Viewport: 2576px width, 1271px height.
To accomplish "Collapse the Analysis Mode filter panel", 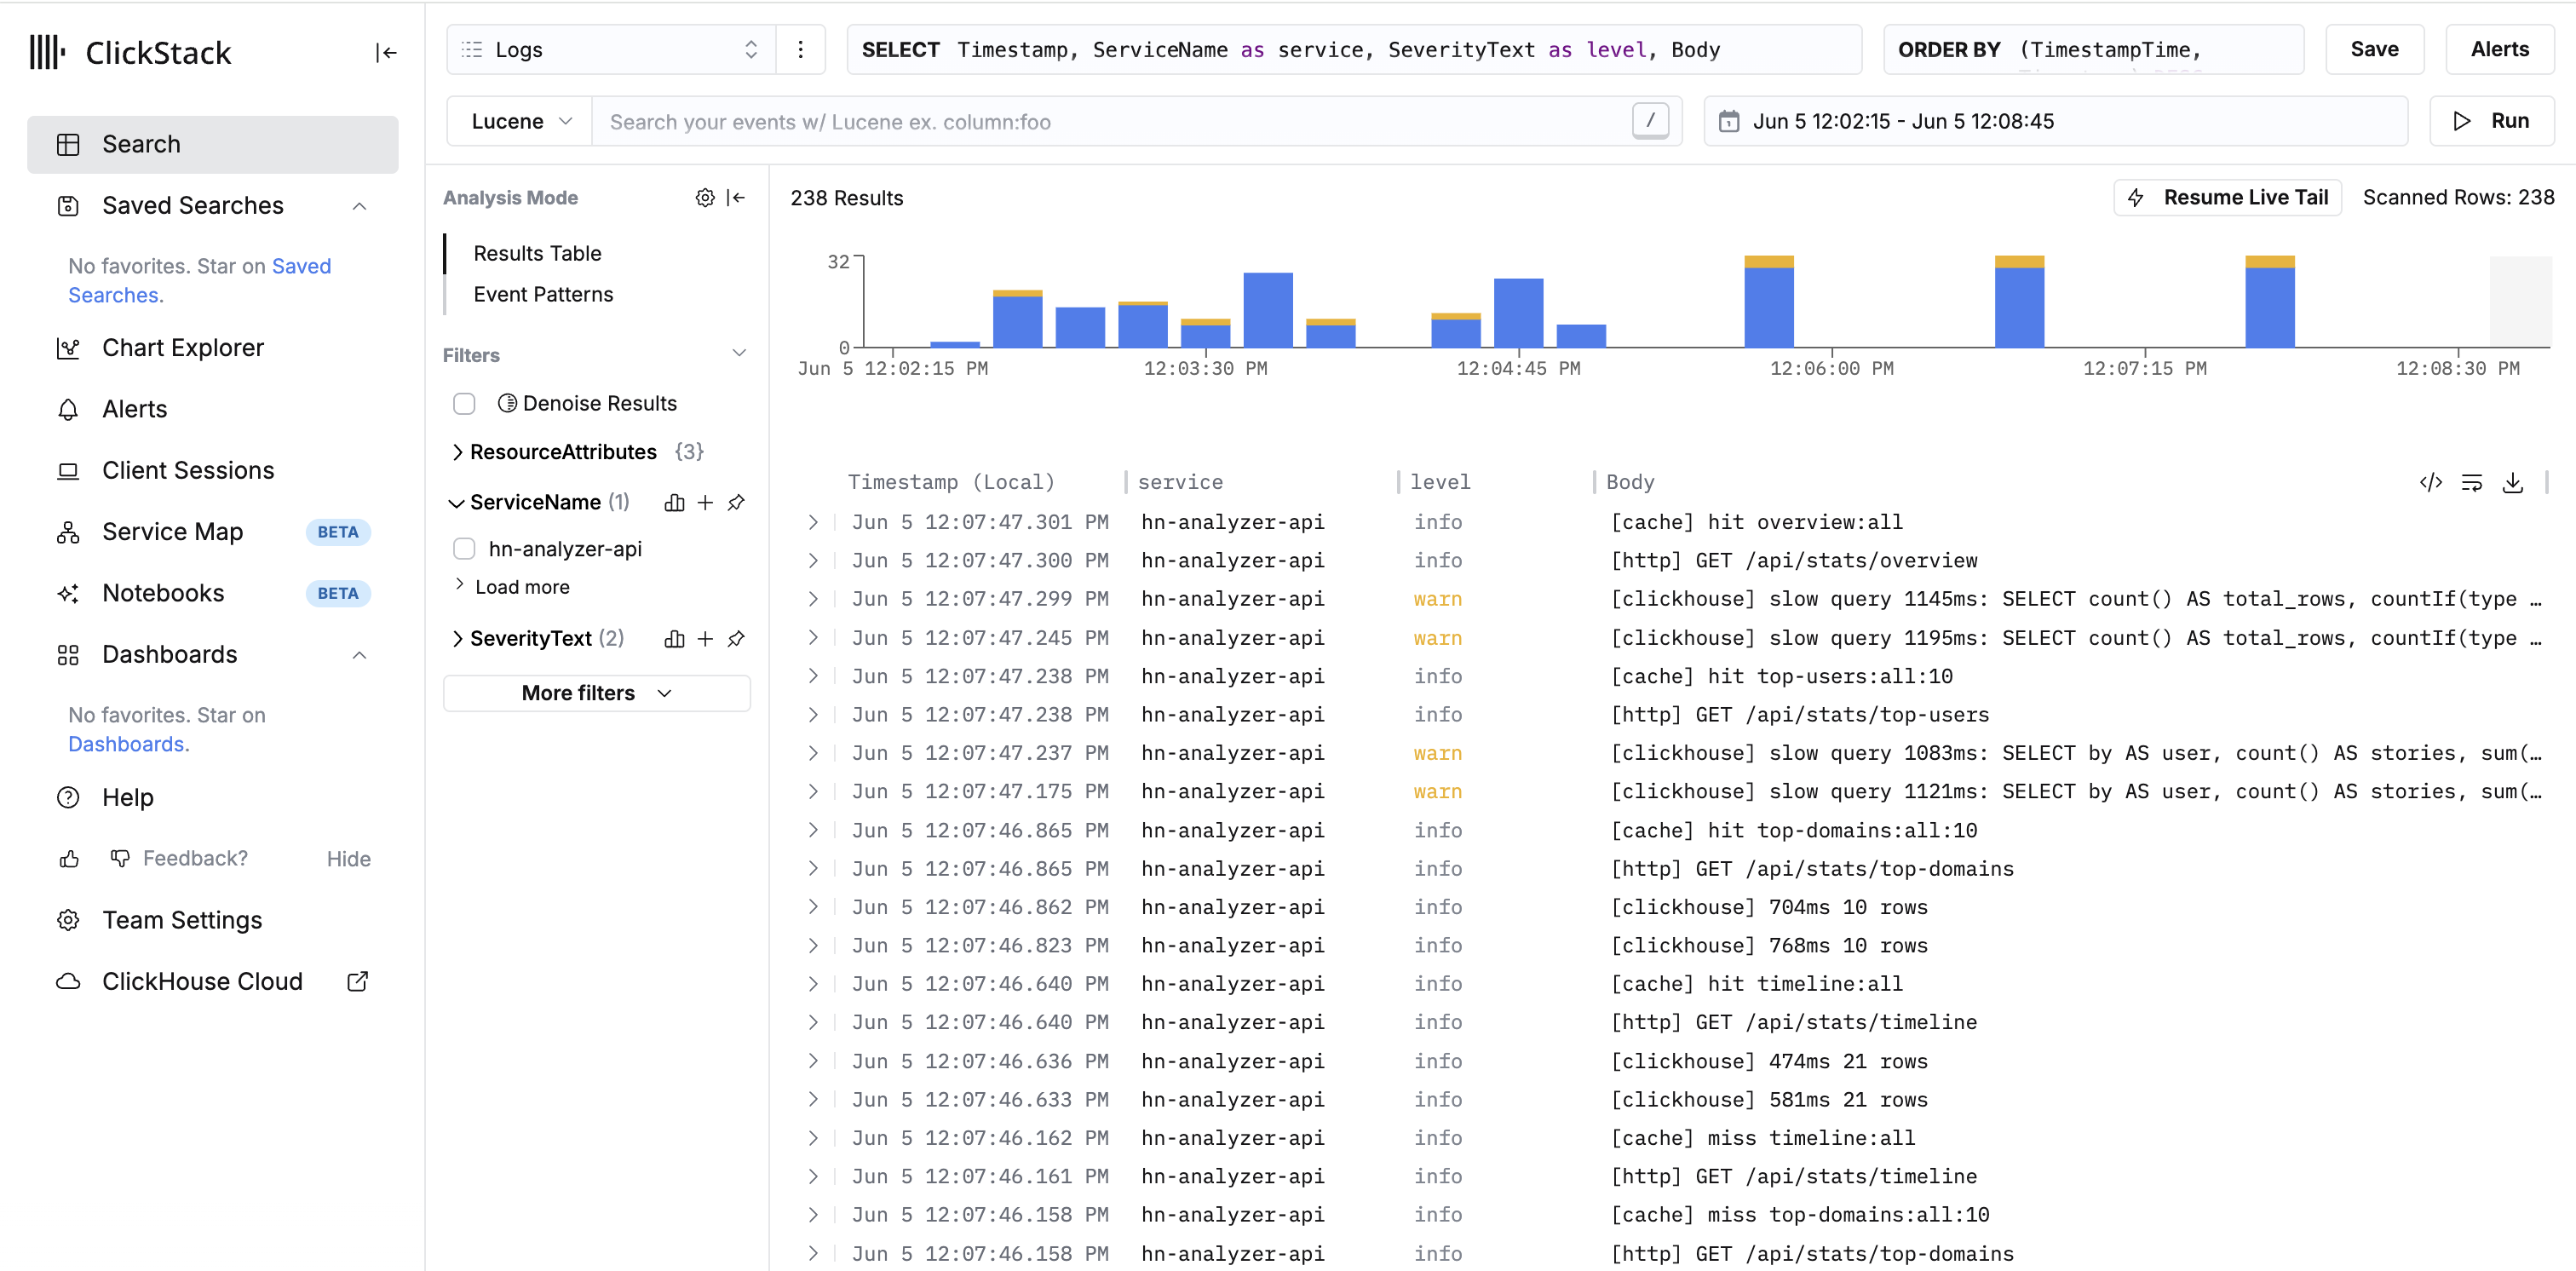I will [x=737, y=198].
